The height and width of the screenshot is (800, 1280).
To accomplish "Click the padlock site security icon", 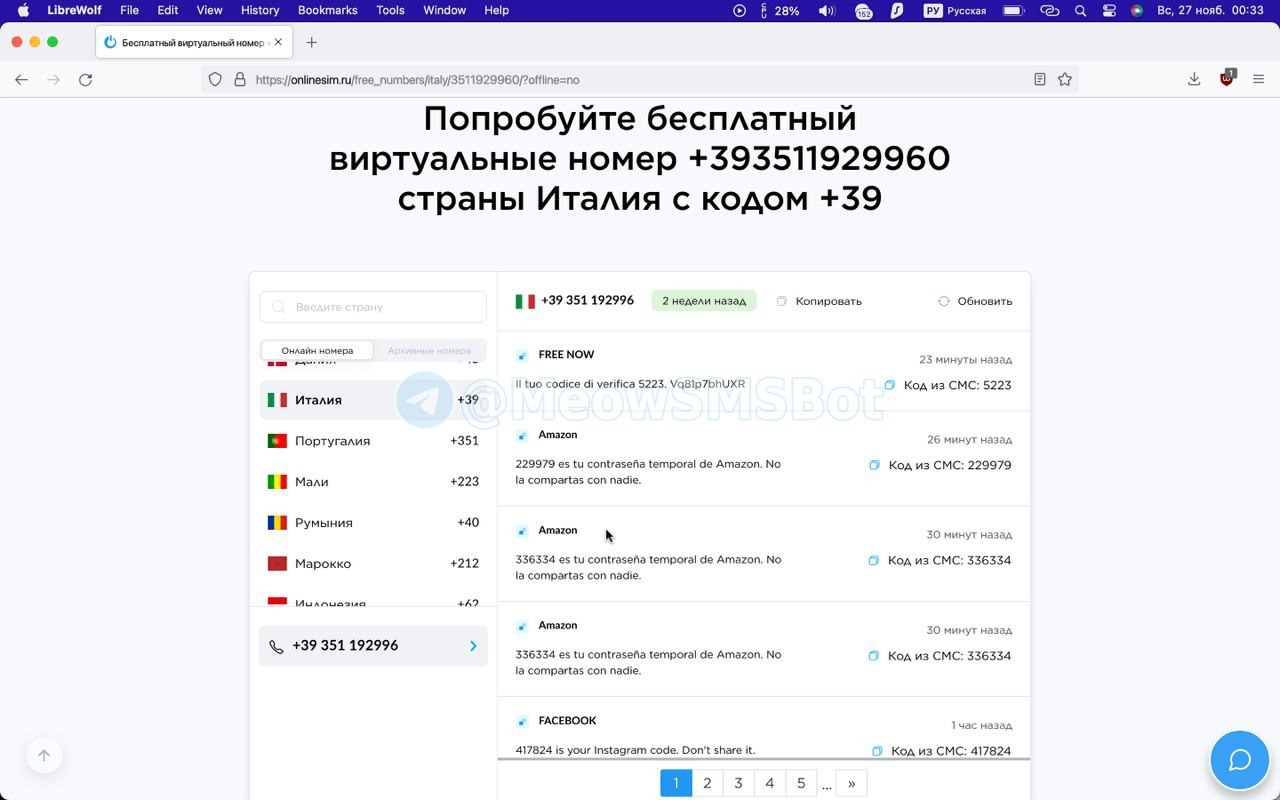I will (240, 80).
